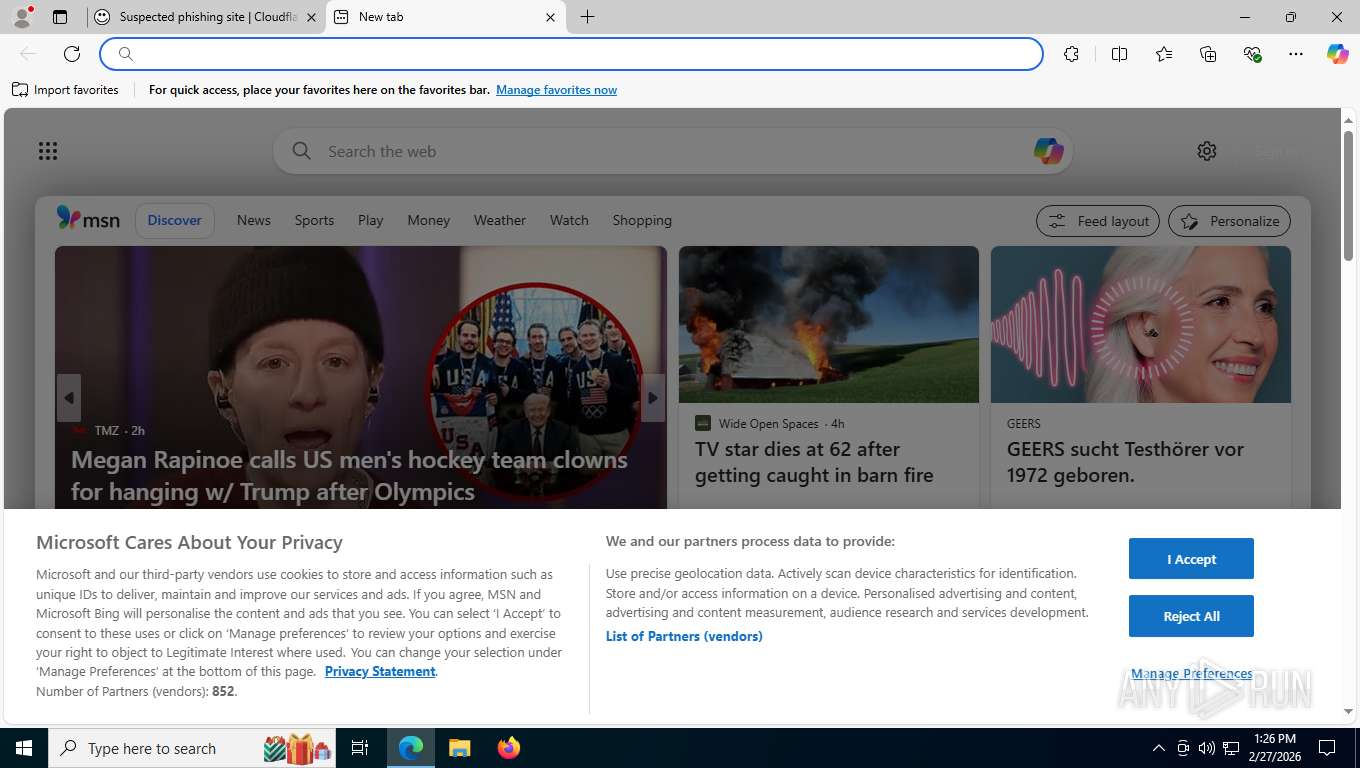Focus the Search the web box
The image size is (1360, 768).
click(x=672, y=151)
